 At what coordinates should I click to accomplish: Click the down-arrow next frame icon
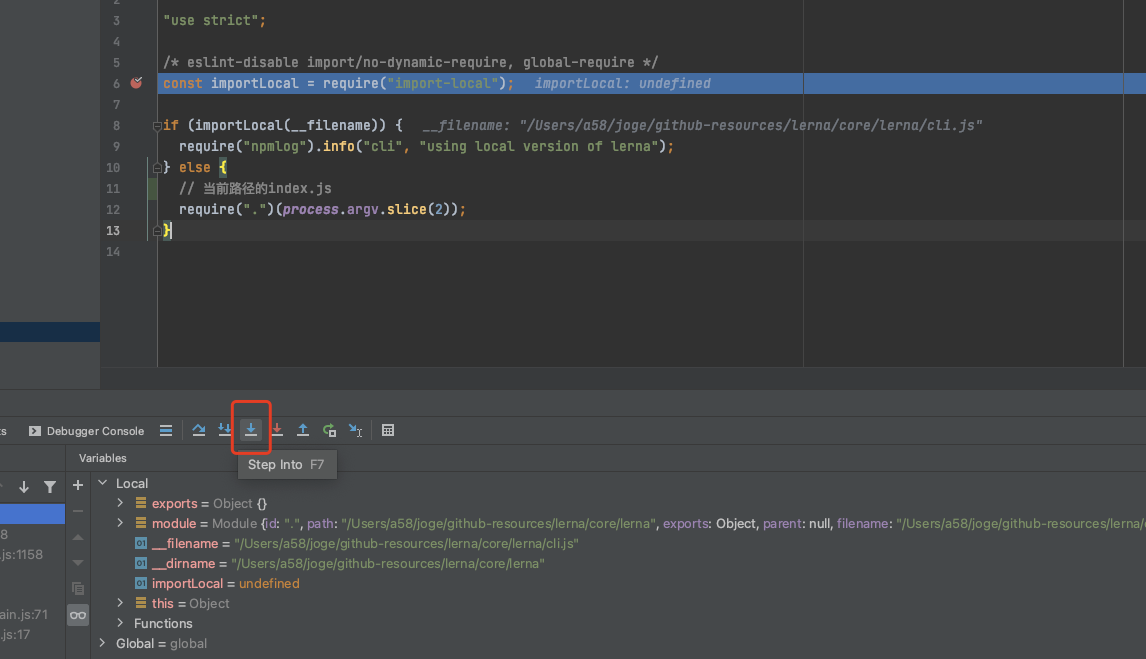(23, 487)
